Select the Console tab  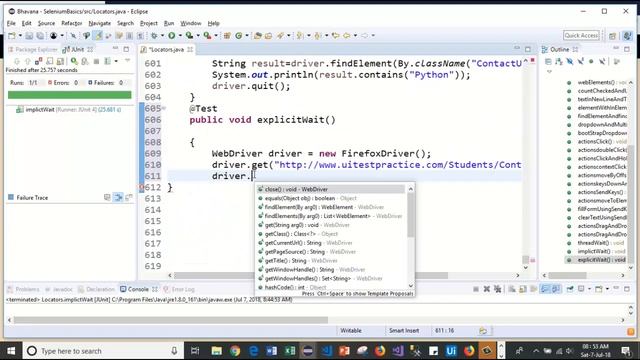138,289
